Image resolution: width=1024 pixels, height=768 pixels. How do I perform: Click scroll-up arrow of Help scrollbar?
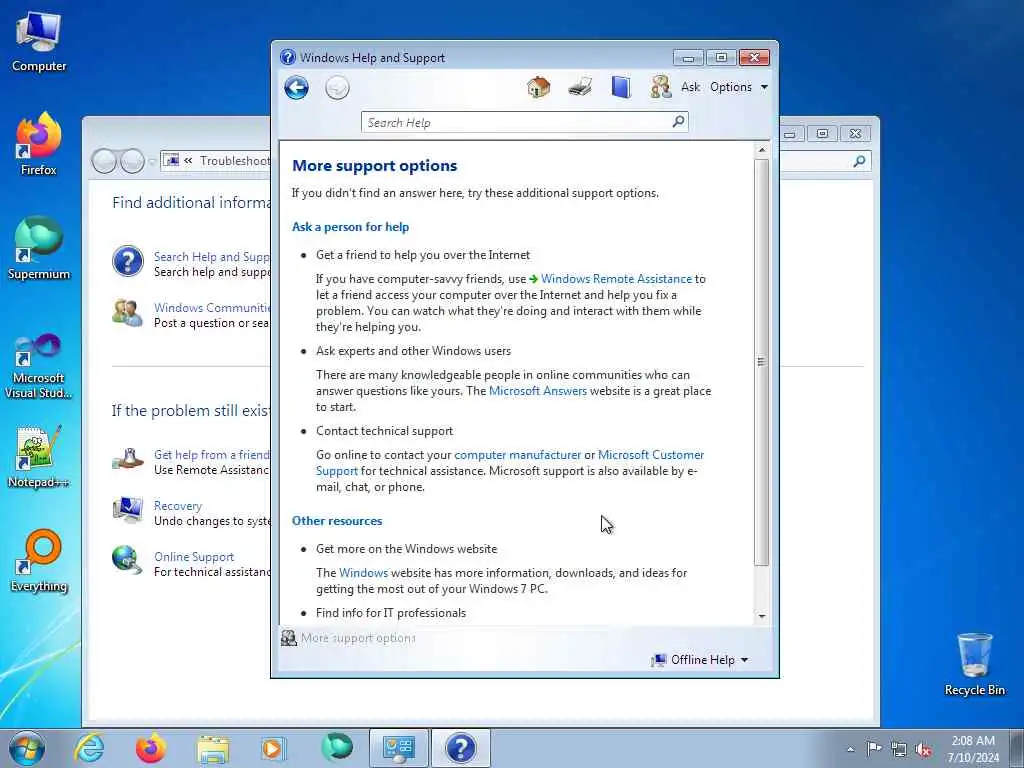pyautogui.click(x=761, y=150)
